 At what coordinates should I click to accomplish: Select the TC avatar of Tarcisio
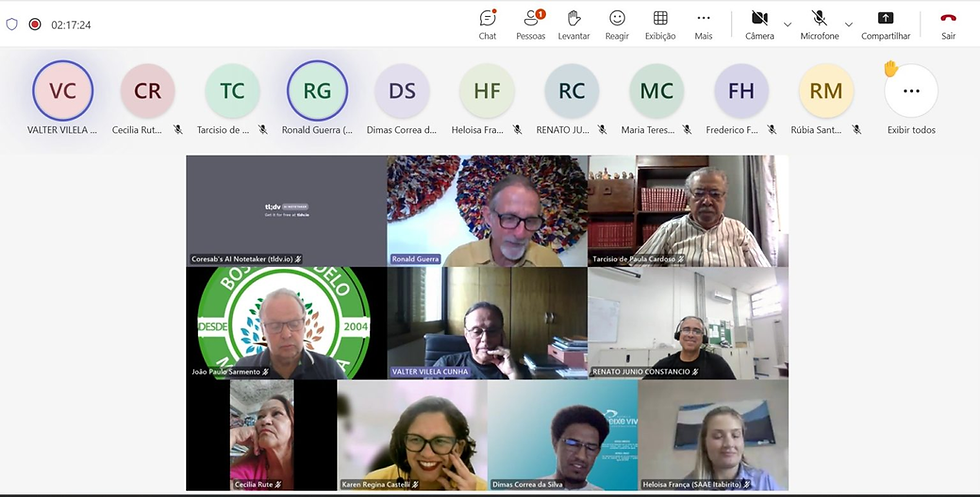click(x=232, y=91)
